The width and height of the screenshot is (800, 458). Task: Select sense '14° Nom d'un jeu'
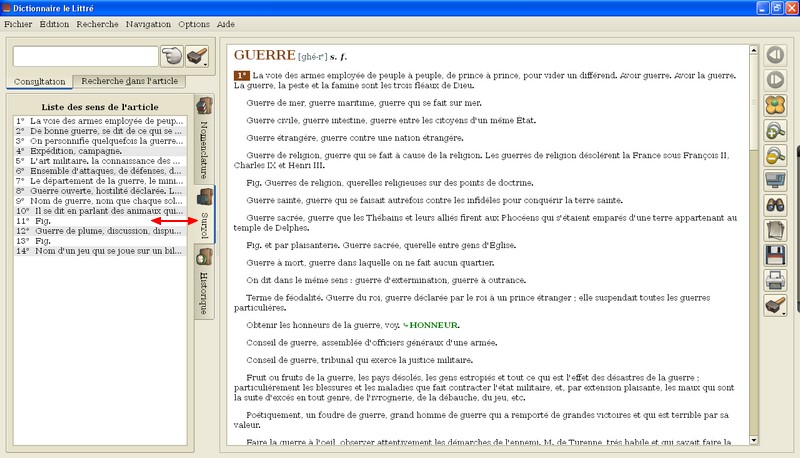coord(99,251)
